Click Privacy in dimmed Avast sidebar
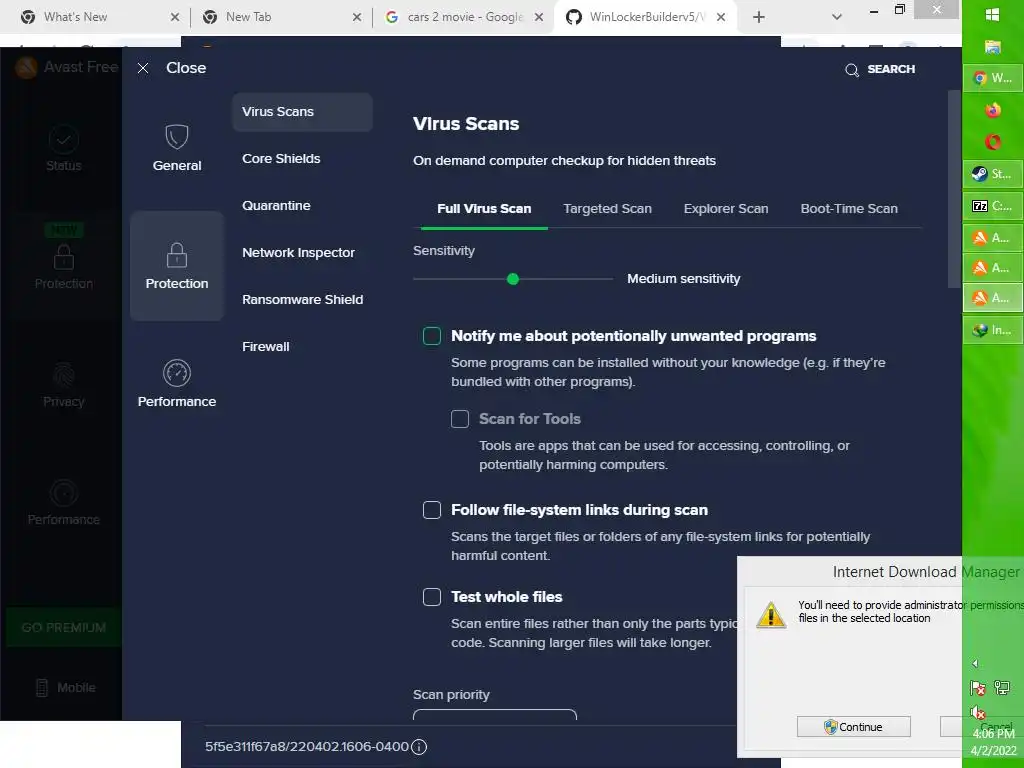The width and height of the screenshot is (1024, 768). coord(63,384)
